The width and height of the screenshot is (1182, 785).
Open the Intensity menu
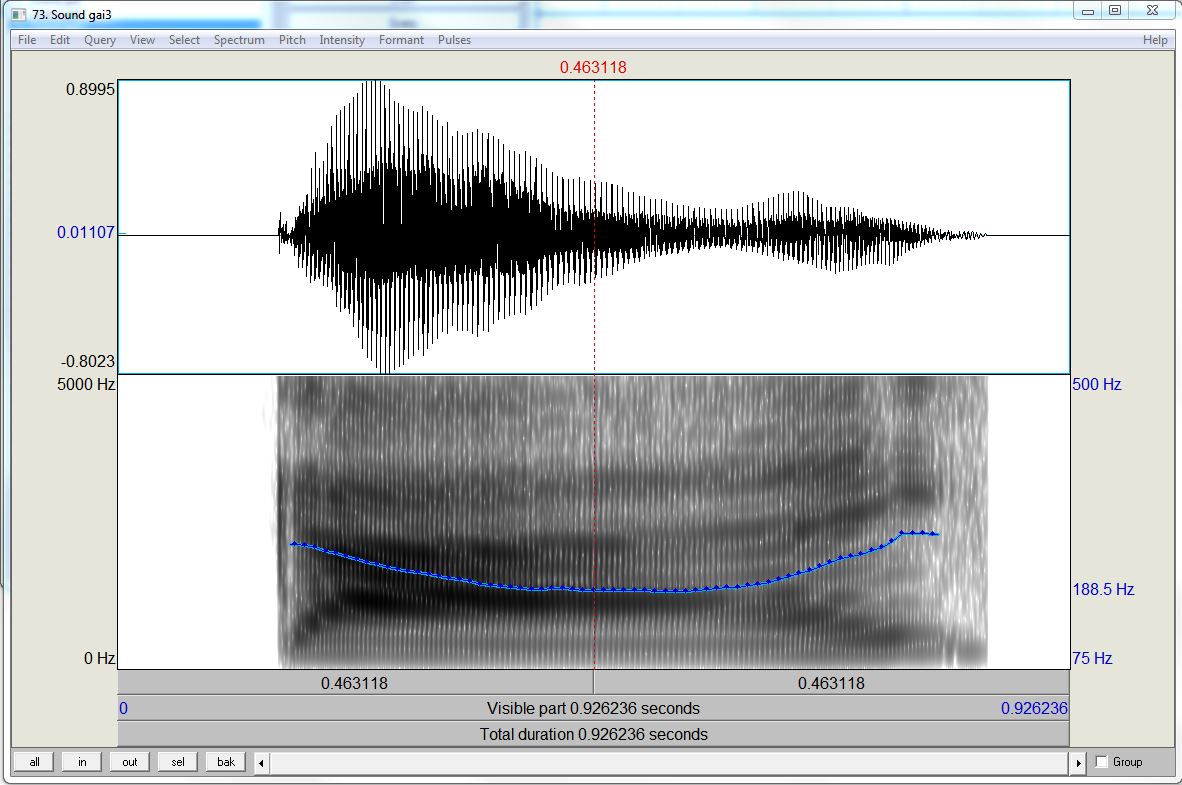click(341, 40)
